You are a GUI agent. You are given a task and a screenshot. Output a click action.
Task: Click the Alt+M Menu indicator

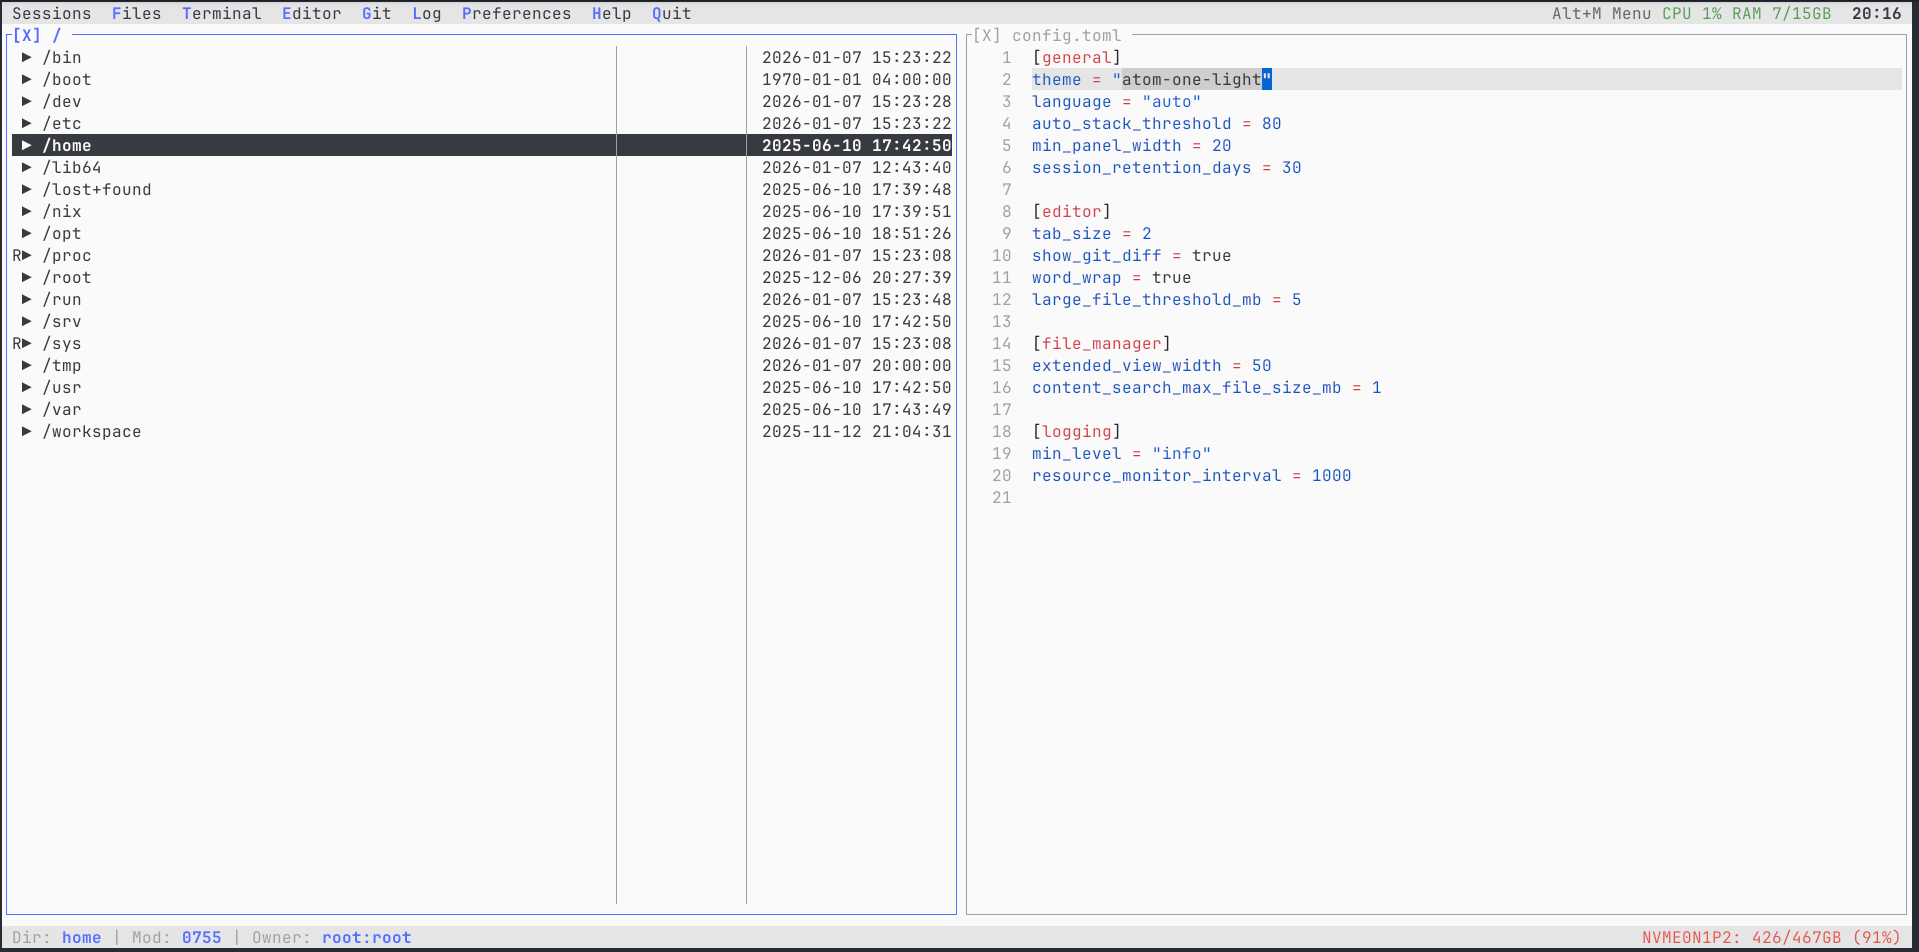[1602, 13]
